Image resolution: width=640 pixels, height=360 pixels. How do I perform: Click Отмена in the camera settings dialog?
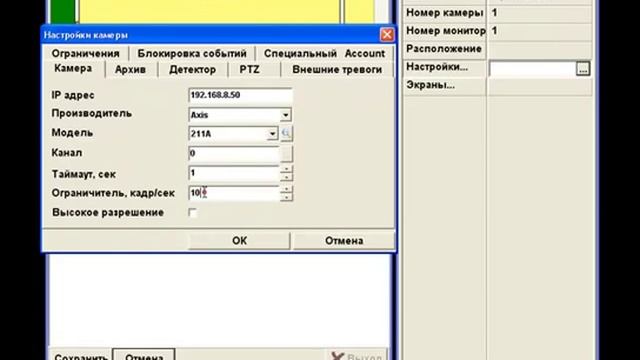click(344, 240)
